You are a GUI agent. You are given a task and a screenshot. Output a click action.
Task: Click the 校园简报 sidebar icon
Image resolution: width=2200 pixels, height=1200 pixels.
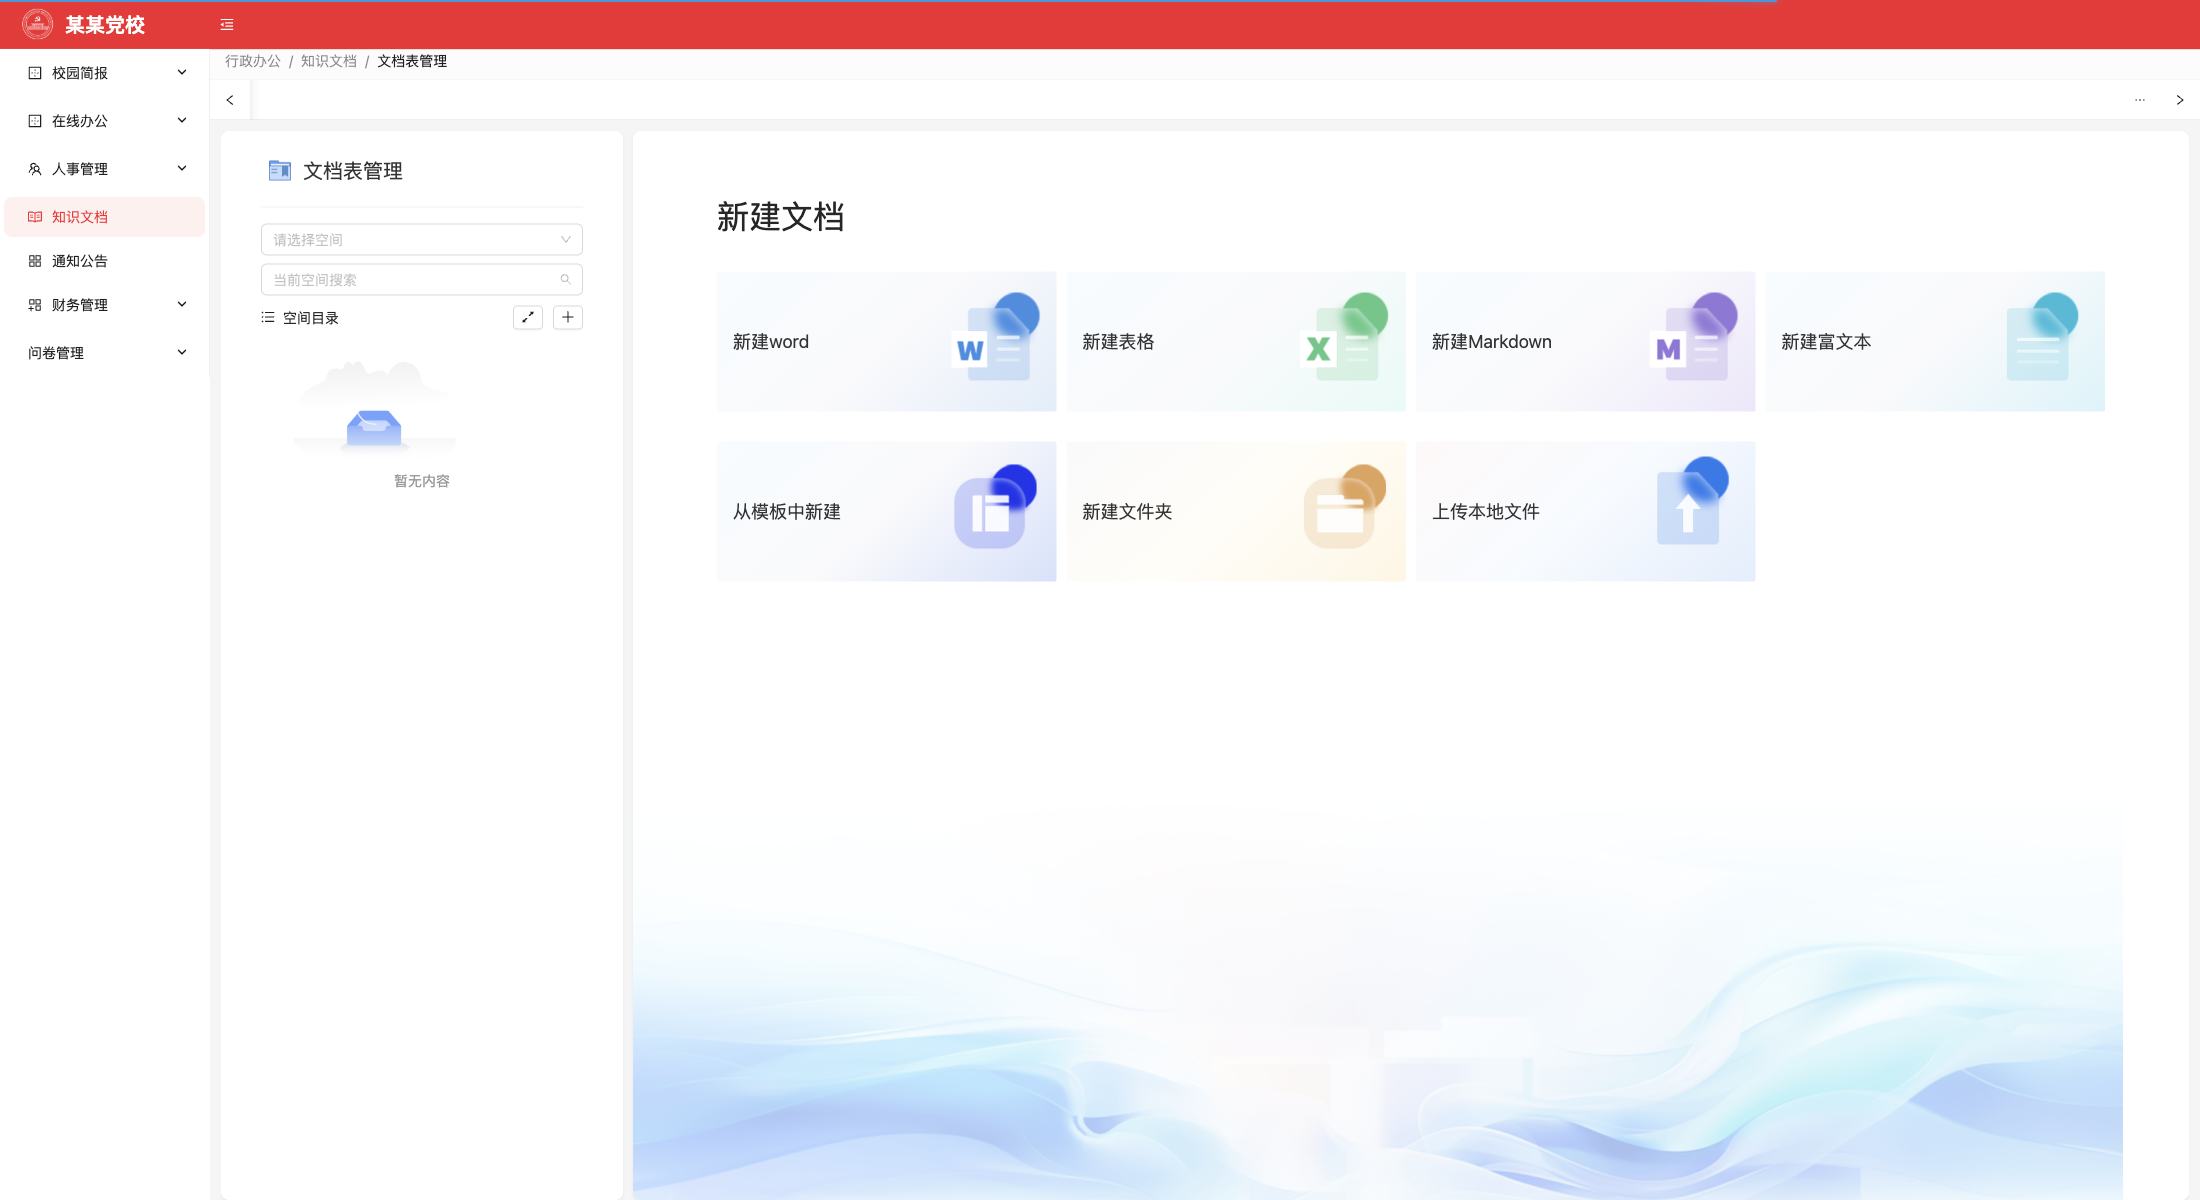pos(35,73)
